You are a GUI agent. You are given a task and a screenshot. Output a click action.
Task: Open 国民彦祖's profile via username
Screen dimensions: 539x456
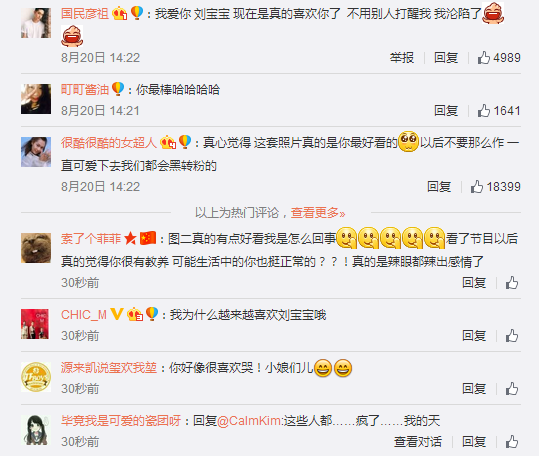point(85,14)
